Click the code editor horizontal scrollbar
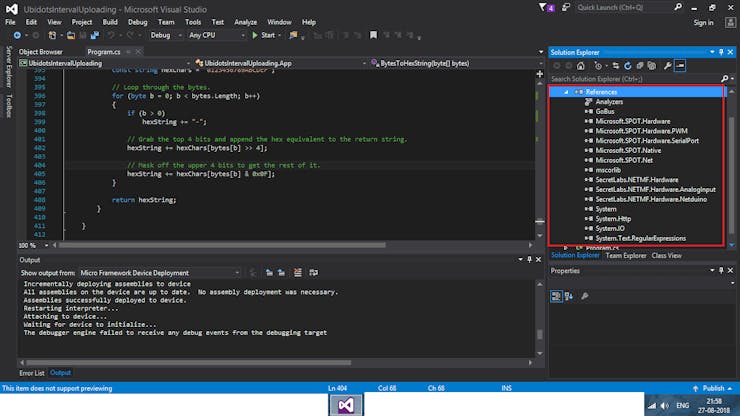This screenshot has width=740, height=416. (222, 246)
